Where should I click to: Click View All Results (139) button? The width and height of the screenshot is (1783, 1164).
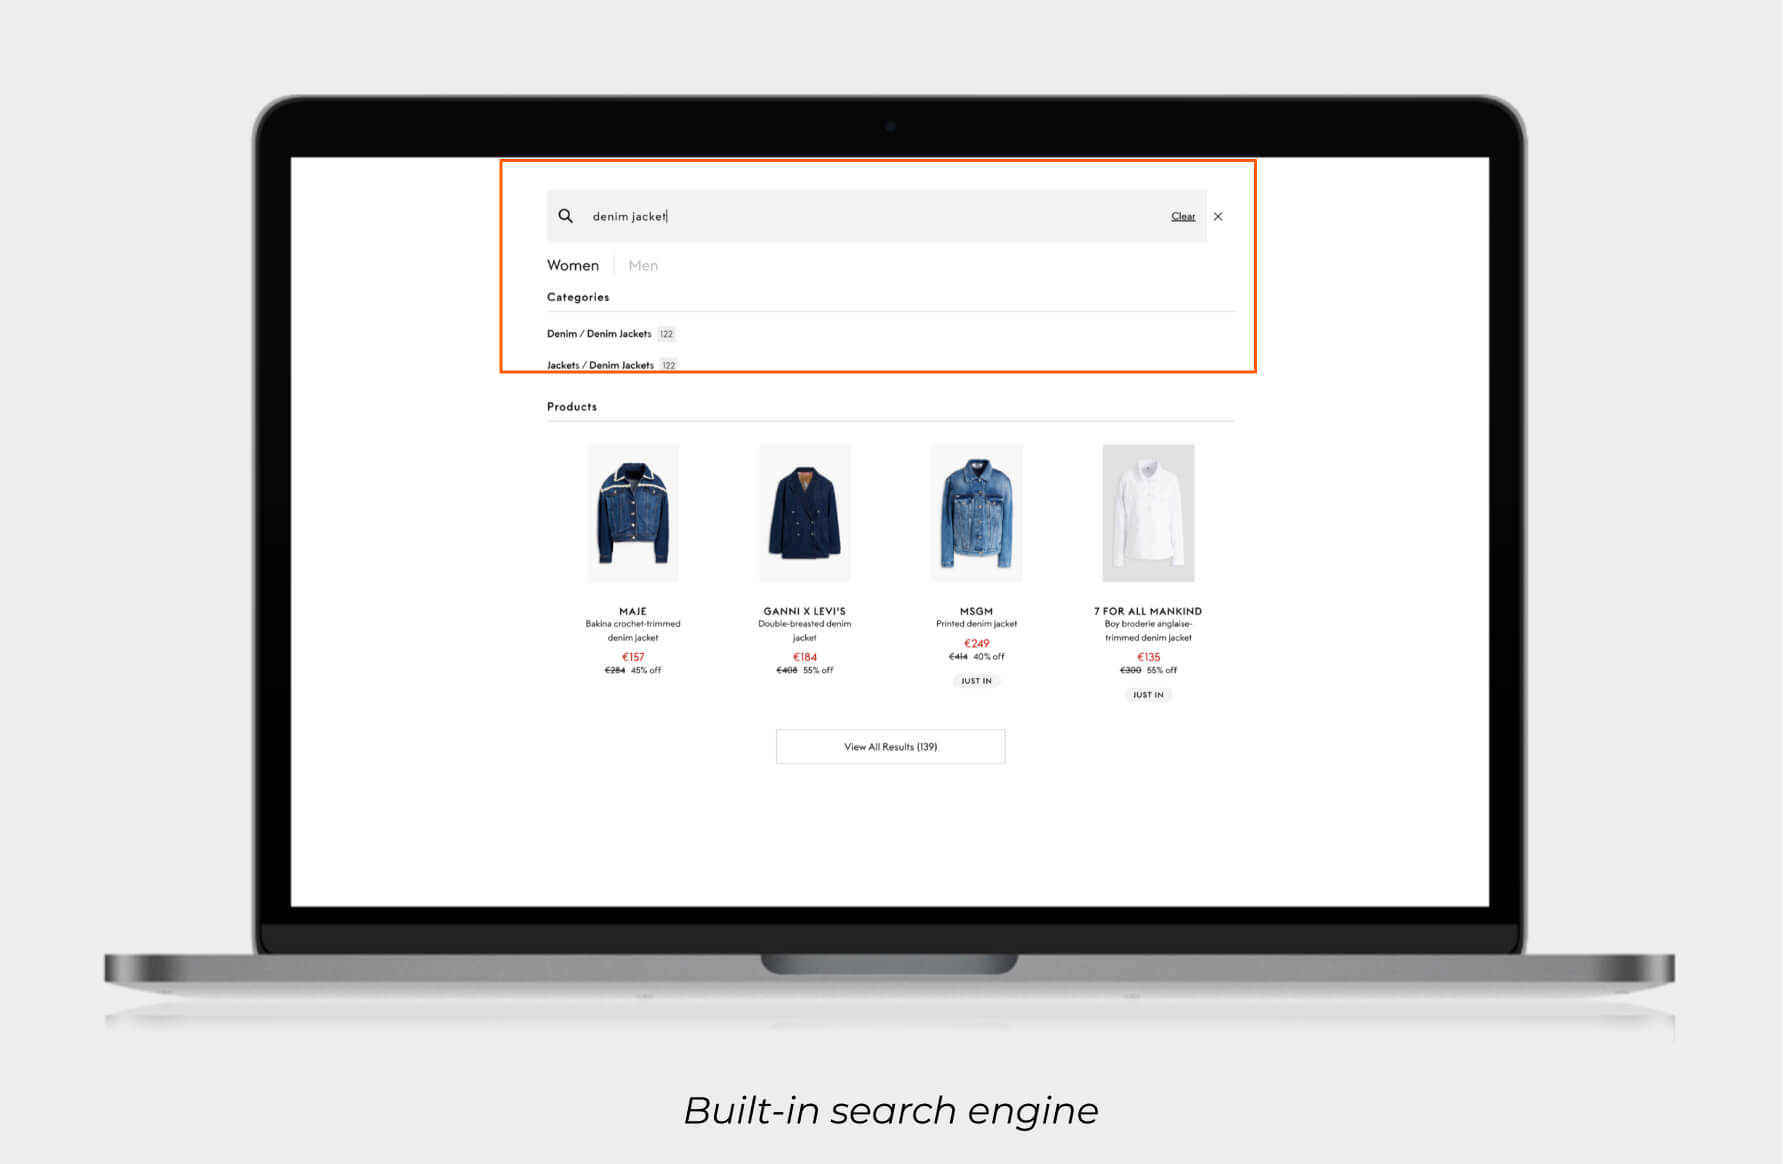(889, 746)
